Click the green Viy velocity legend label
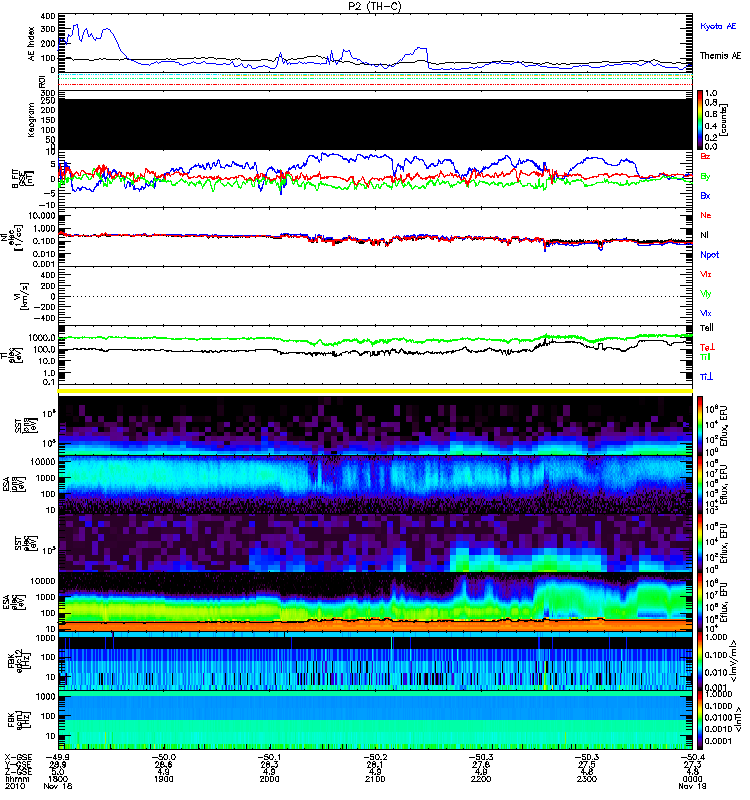 (x=705, y=294)
